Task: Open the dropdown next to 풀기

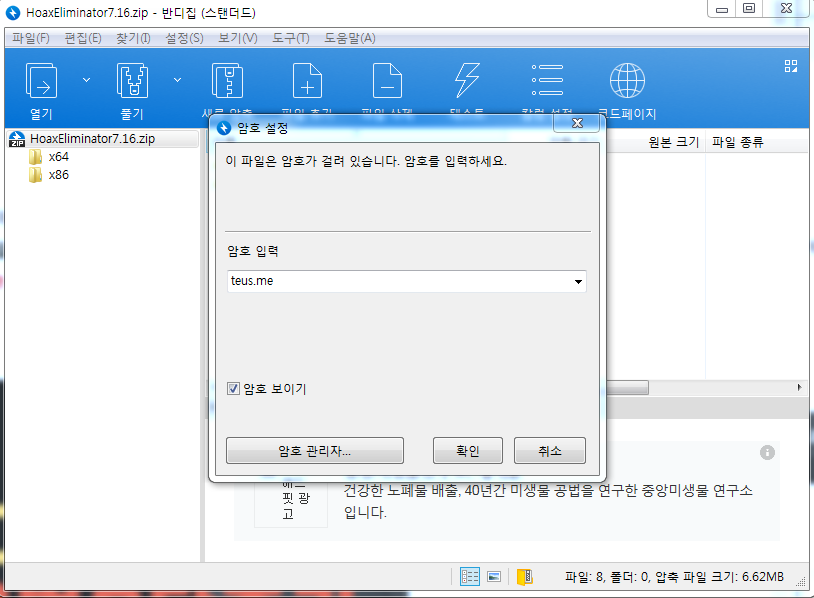Action: 177,79
